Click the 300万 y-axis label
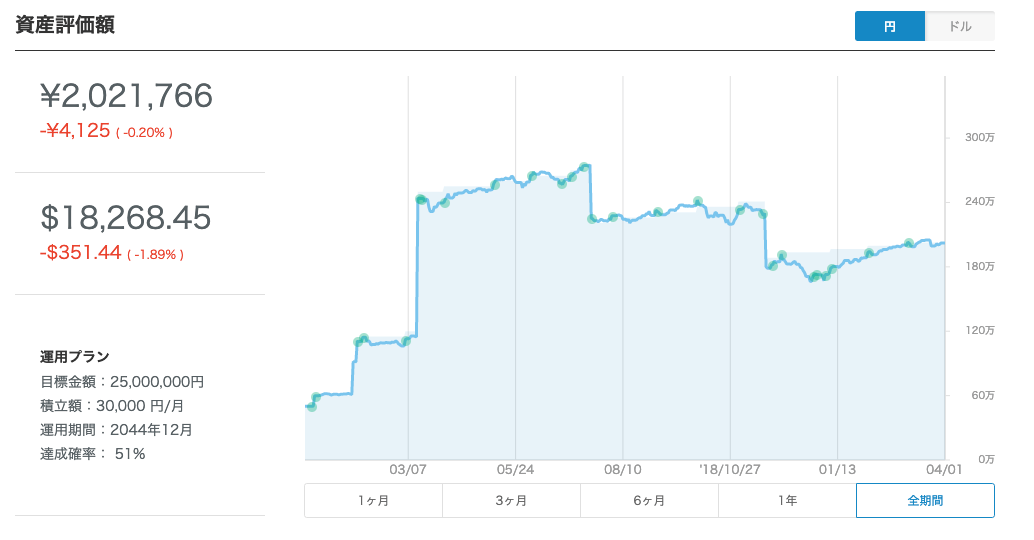The image size is (1034, 540). (976, 137)
